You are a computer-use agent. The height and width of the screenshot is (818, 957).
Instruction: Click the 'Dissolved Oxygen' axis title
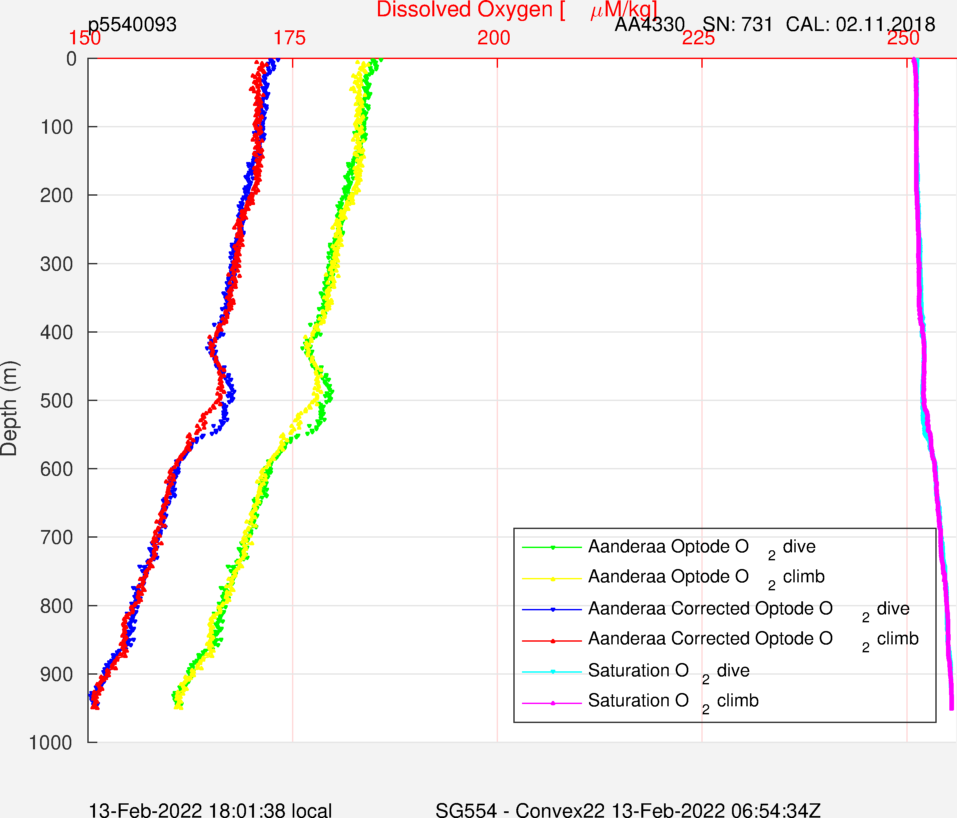517,10
